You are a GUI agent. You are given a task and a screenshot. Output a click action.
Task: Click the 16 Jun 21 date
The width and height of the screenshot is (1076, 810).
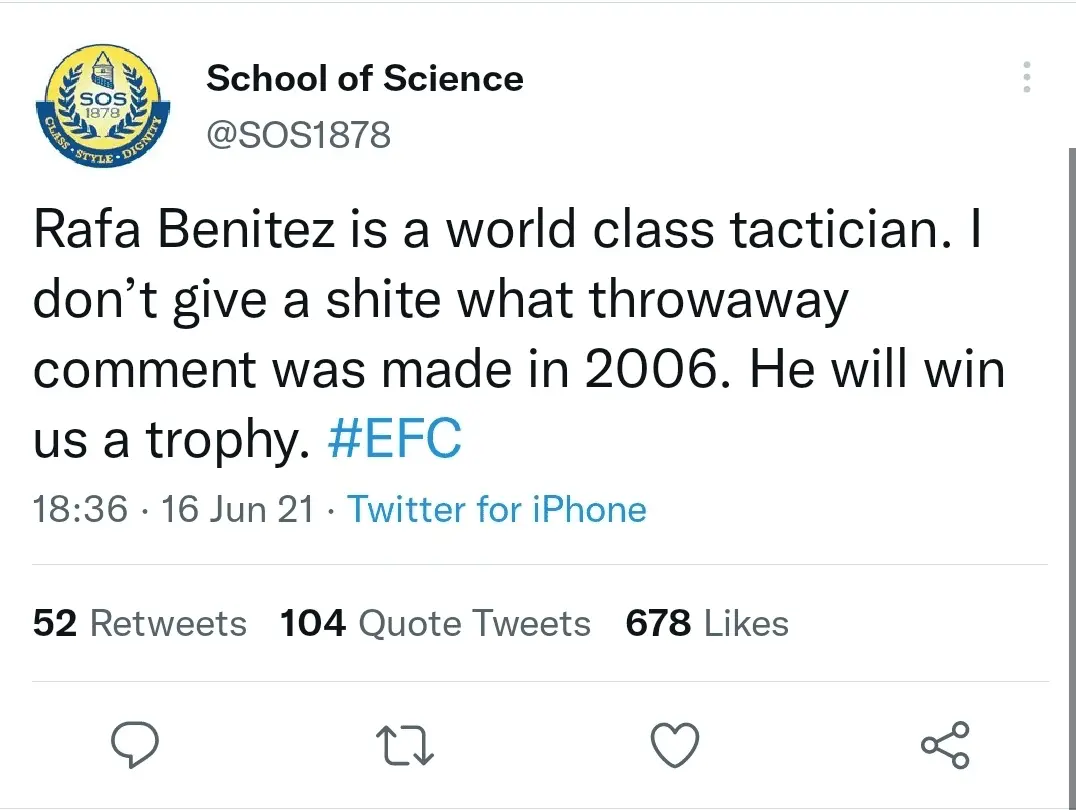pyautogui.click(x=237, y=510)
